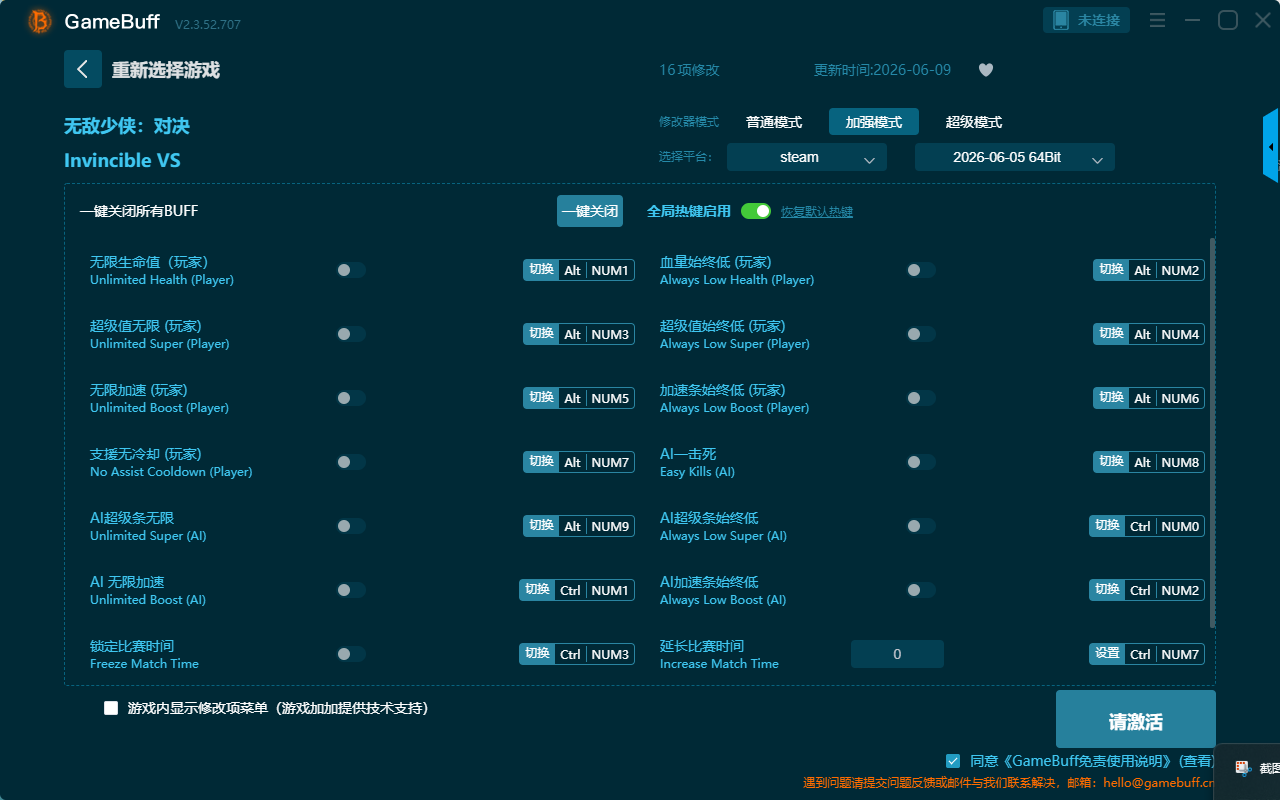Toggle Always Low Boost (Player) switch
Screen dimensions: 1280x800
click(x=921, y=398)
